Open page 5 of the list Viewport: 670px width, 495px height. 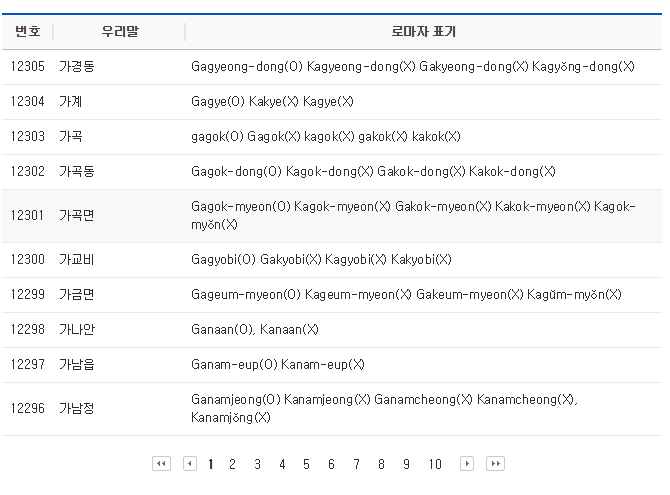[306, 464]
